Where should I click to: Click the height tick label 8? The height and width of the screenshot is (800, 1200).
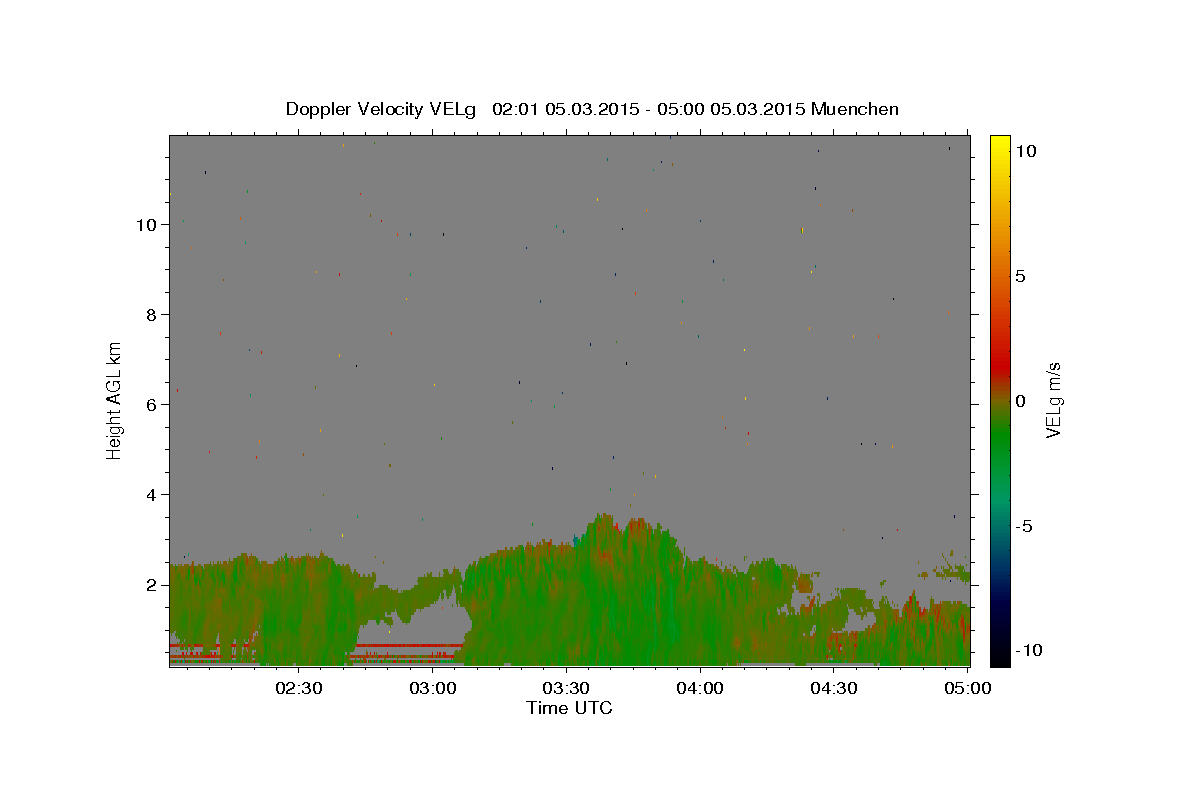click(x=151, y=315)
